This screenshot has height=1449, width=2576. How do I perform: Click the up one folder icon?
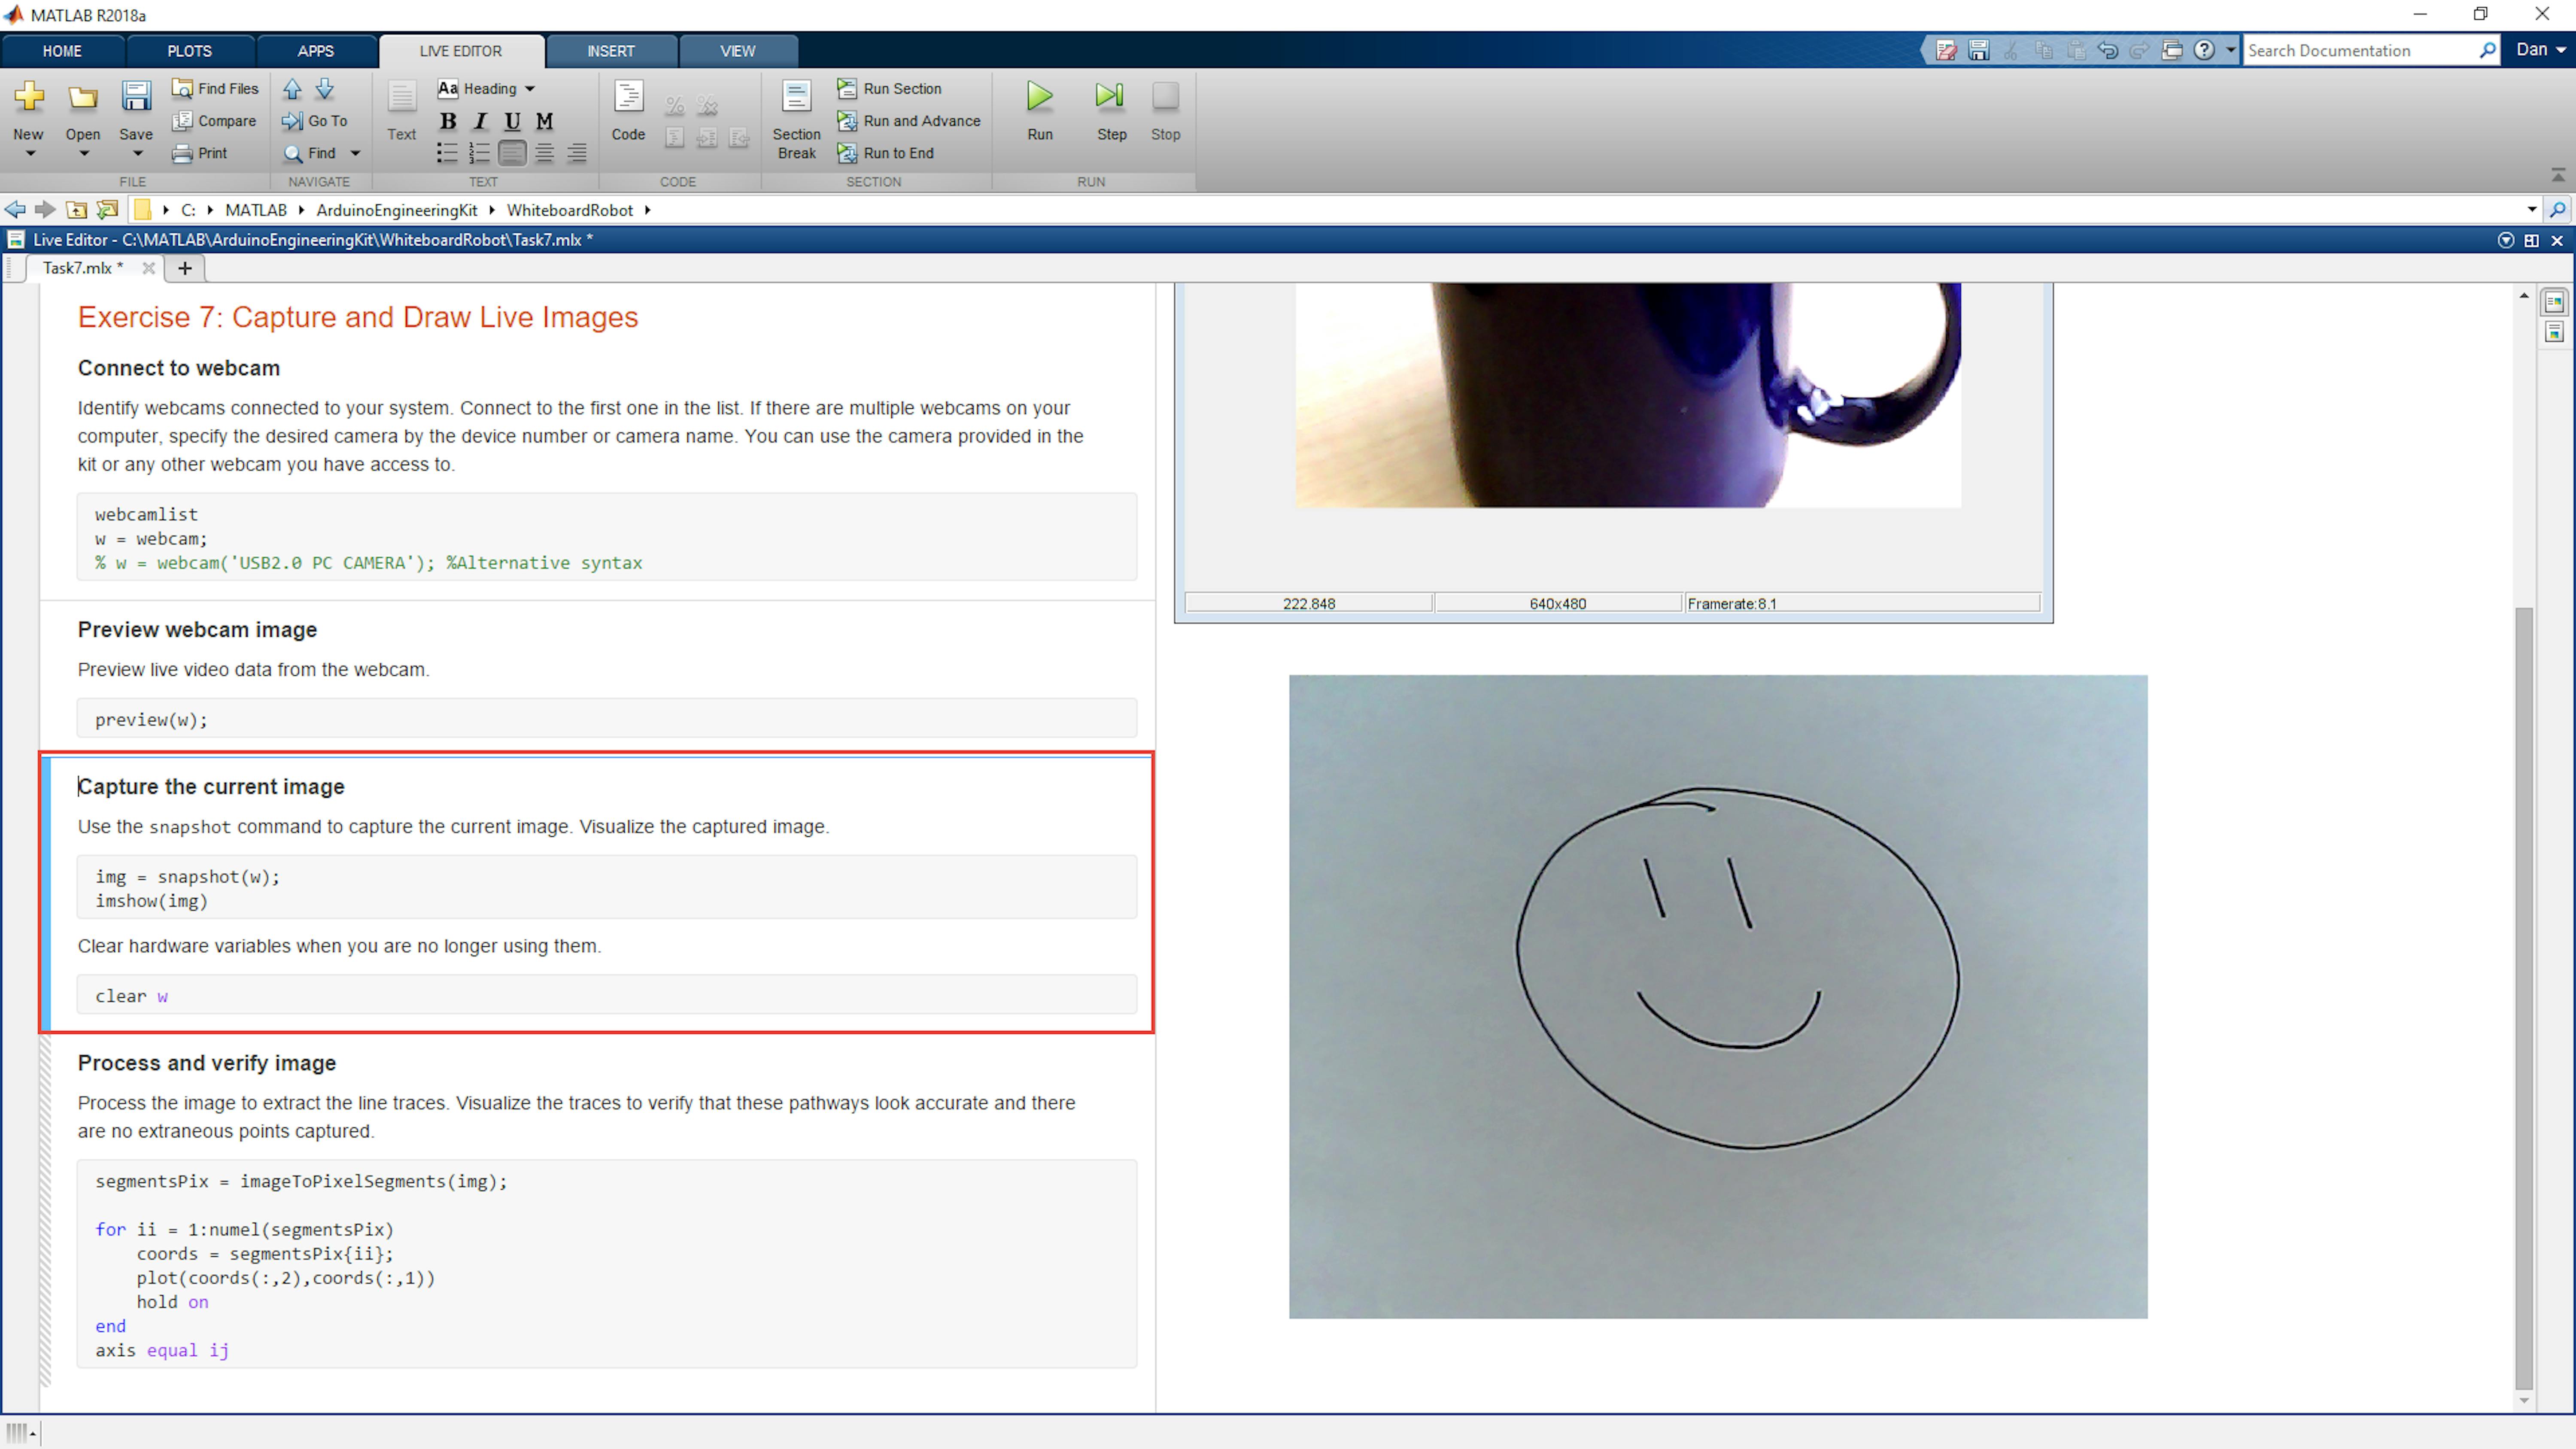(76, 210)
